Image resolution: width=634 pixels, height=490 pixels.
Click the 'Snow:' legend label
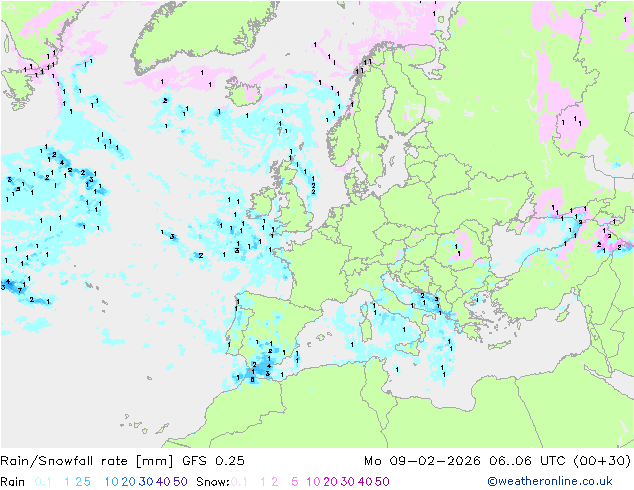213,482
